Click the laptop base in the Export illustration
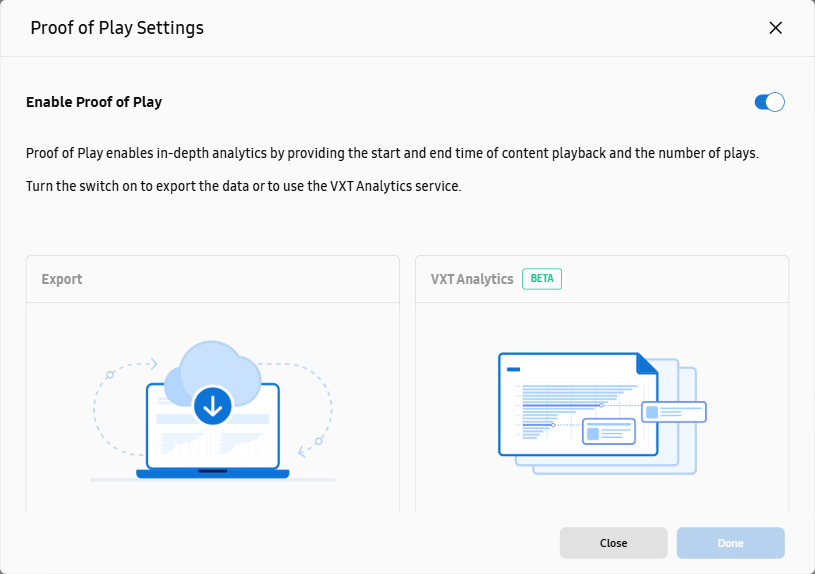The width and height of the screenshot is (815, 574). coord(212,472)
